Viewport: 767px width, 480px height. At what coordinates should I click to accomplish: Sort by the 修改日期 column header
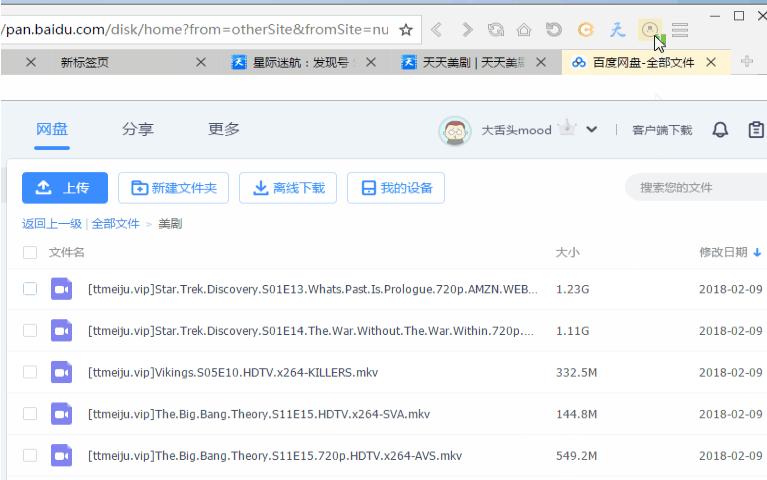tap(723, 252)
